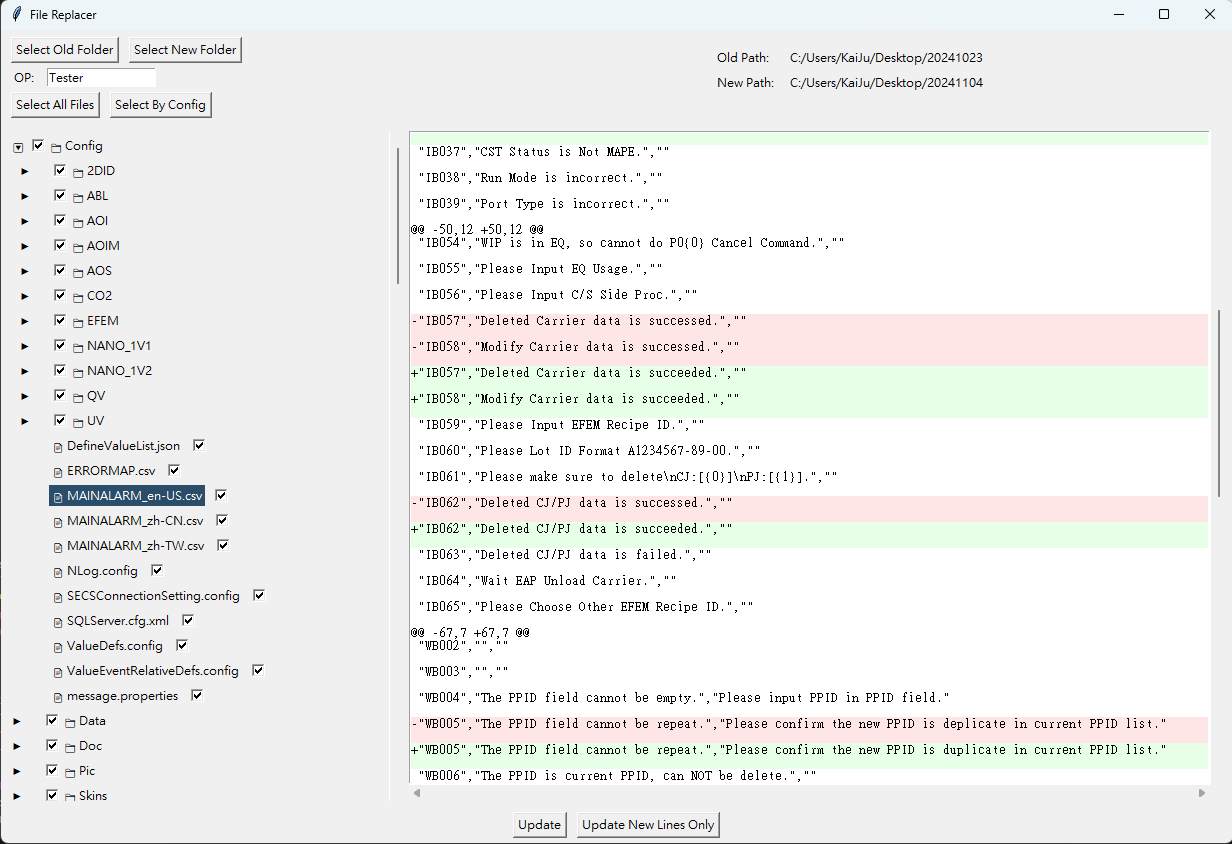Click the document icon beside message.properties

click(60, 695)
